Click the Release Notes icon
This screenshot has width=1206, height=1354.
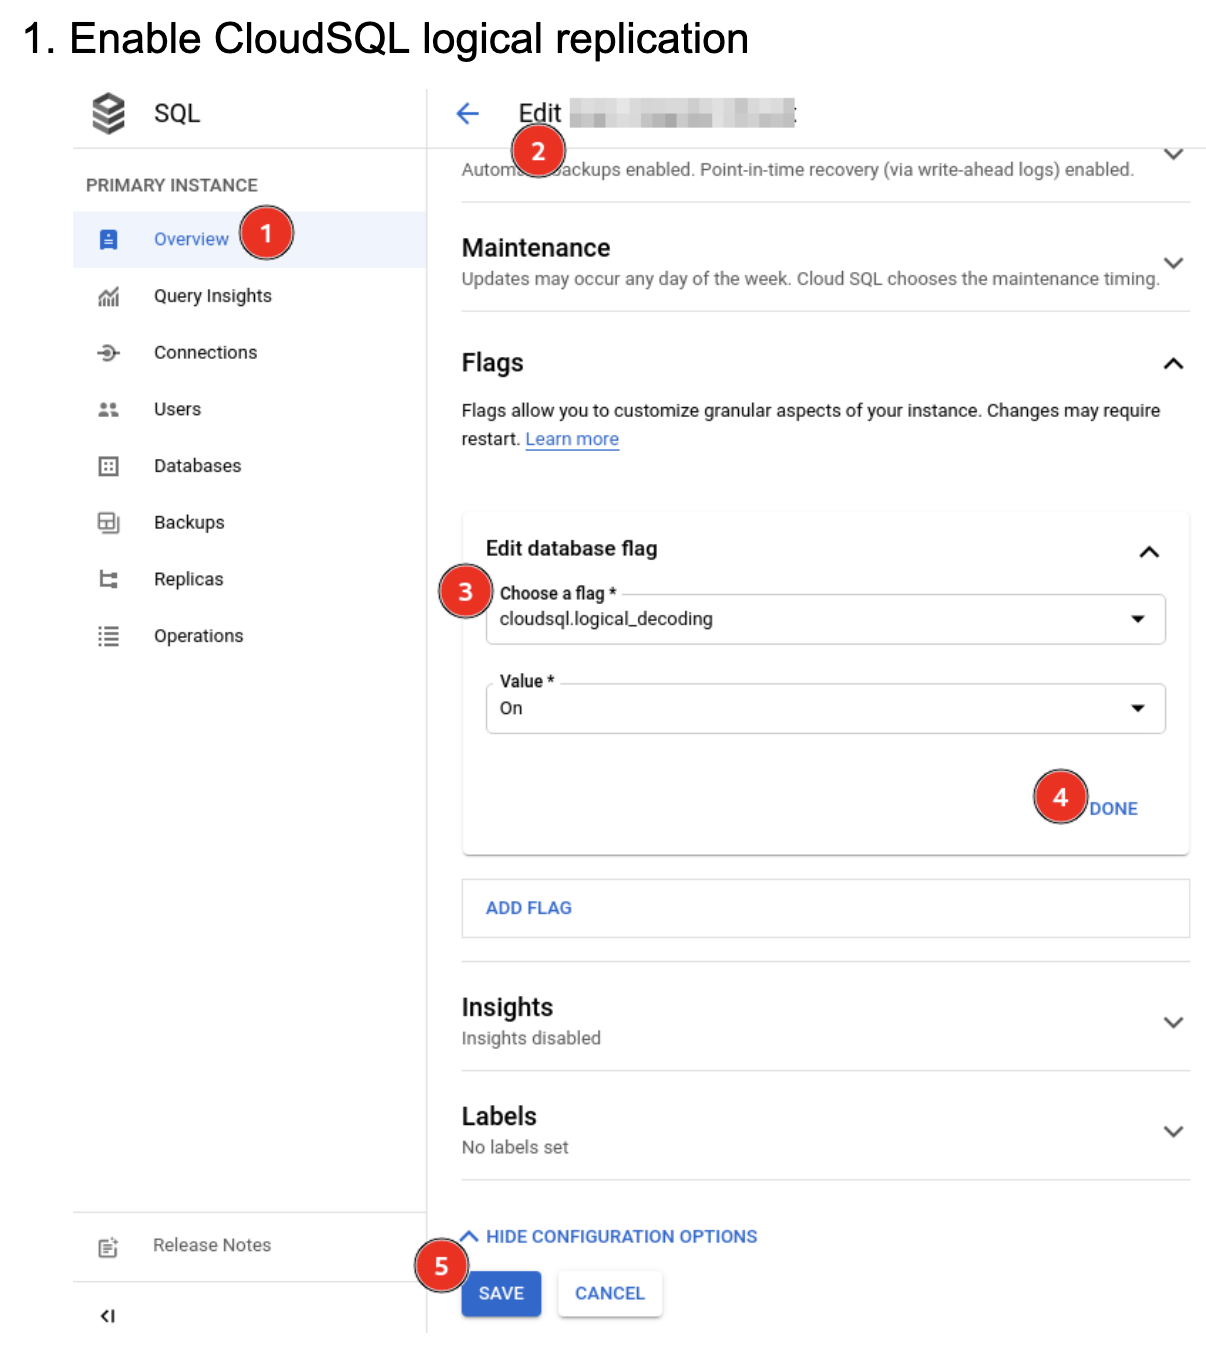tap(108, 1245)
